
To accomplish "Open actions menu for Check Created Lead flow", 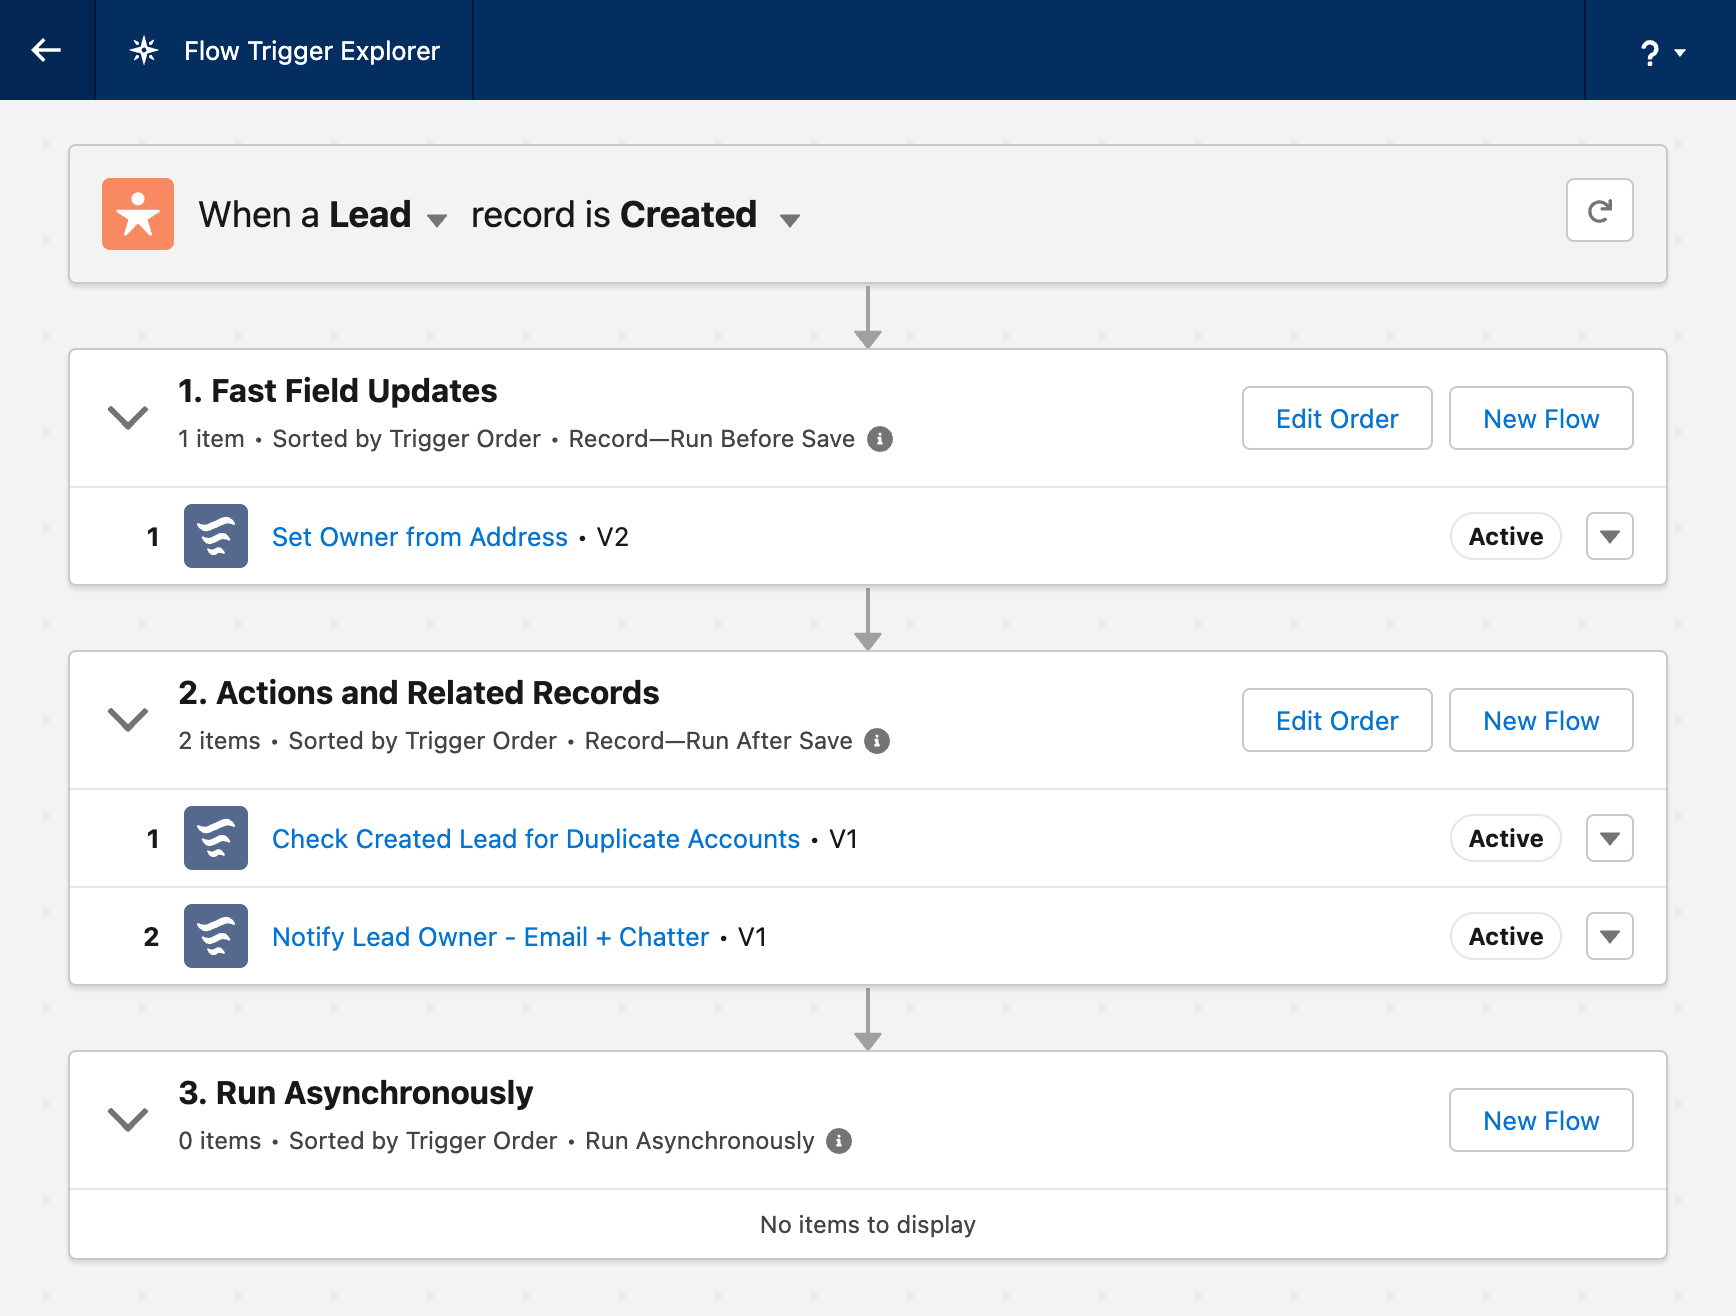I will (1610, 838).
